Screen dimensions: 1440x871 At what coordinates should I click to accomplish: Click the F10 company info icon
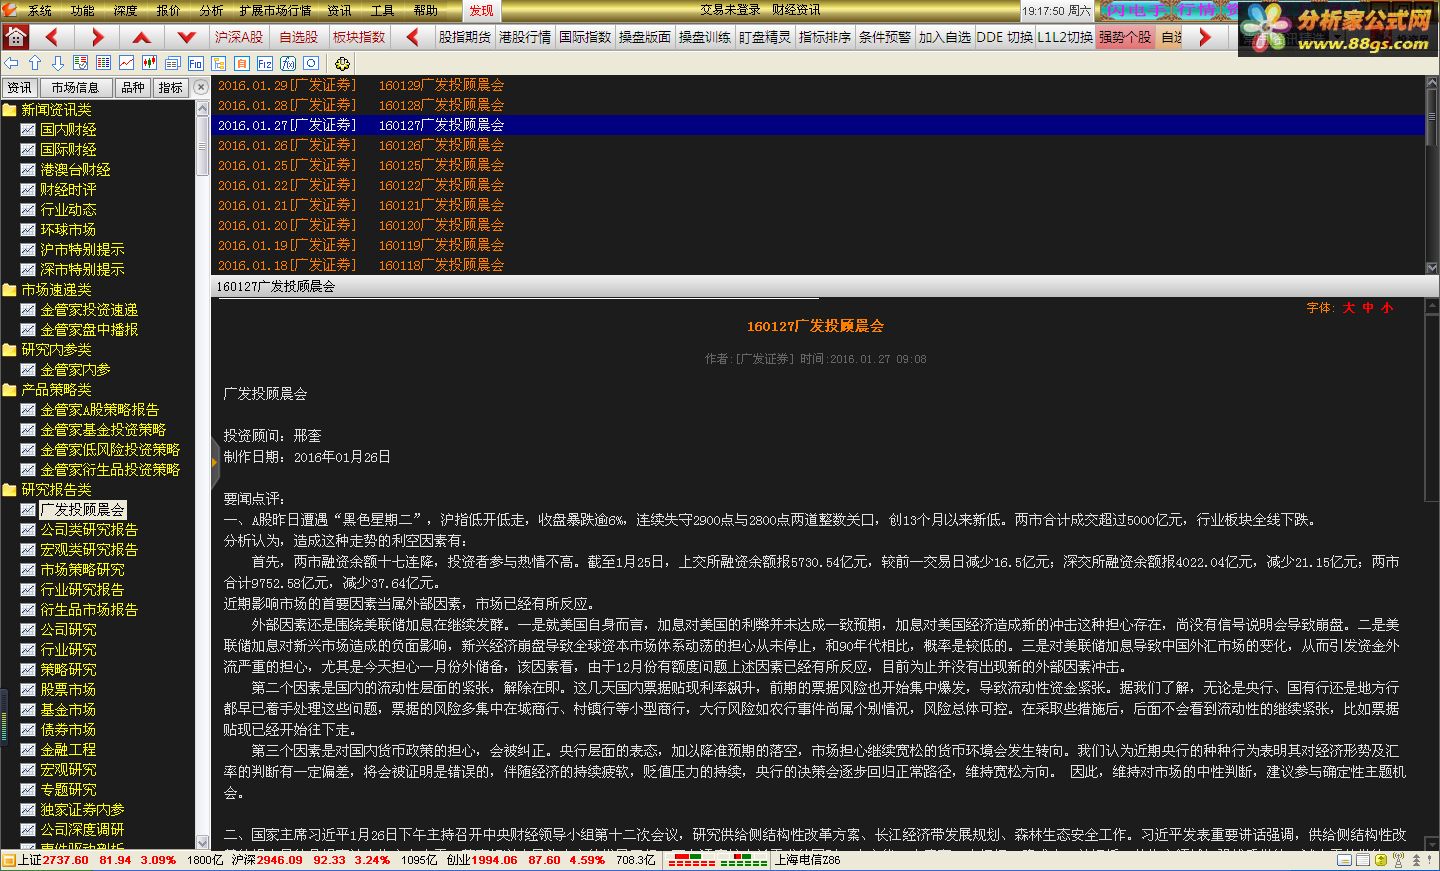[x=195, y=63]
